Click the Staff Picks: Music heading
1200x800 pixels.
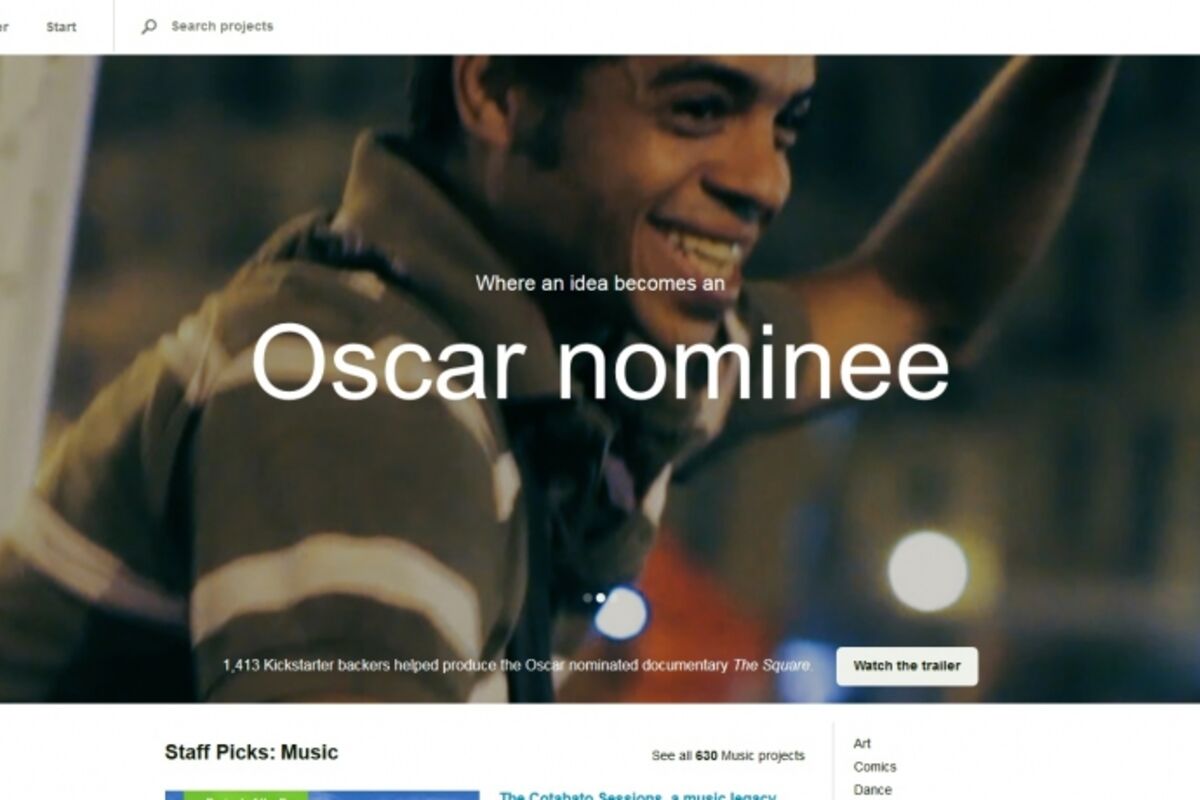[252, 753]
